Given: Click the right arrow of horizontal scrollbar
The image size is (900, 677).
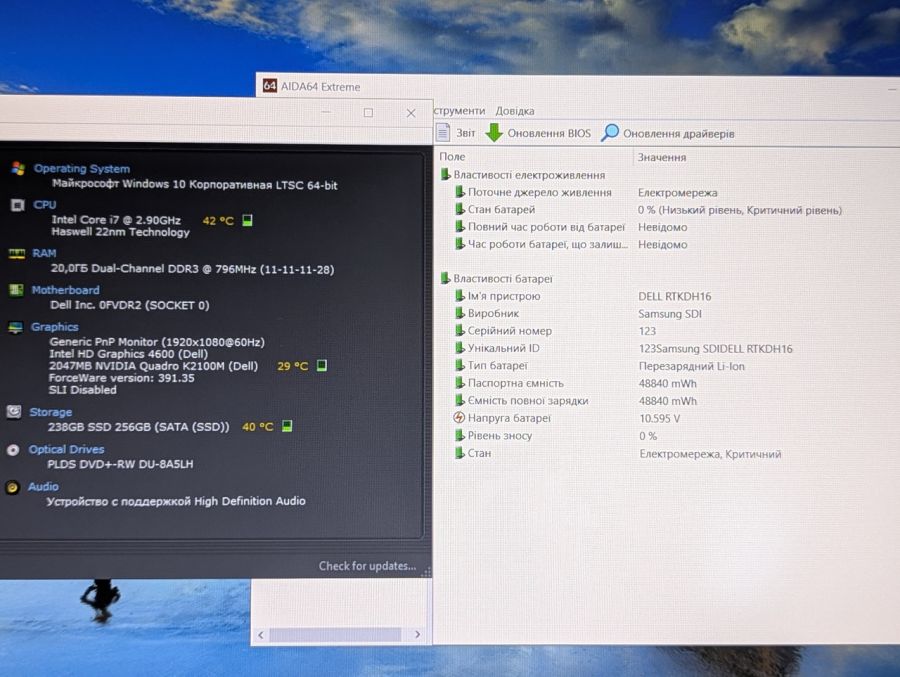Looking at the screenshot, I should pyautogui.click(x=417, y=634).
